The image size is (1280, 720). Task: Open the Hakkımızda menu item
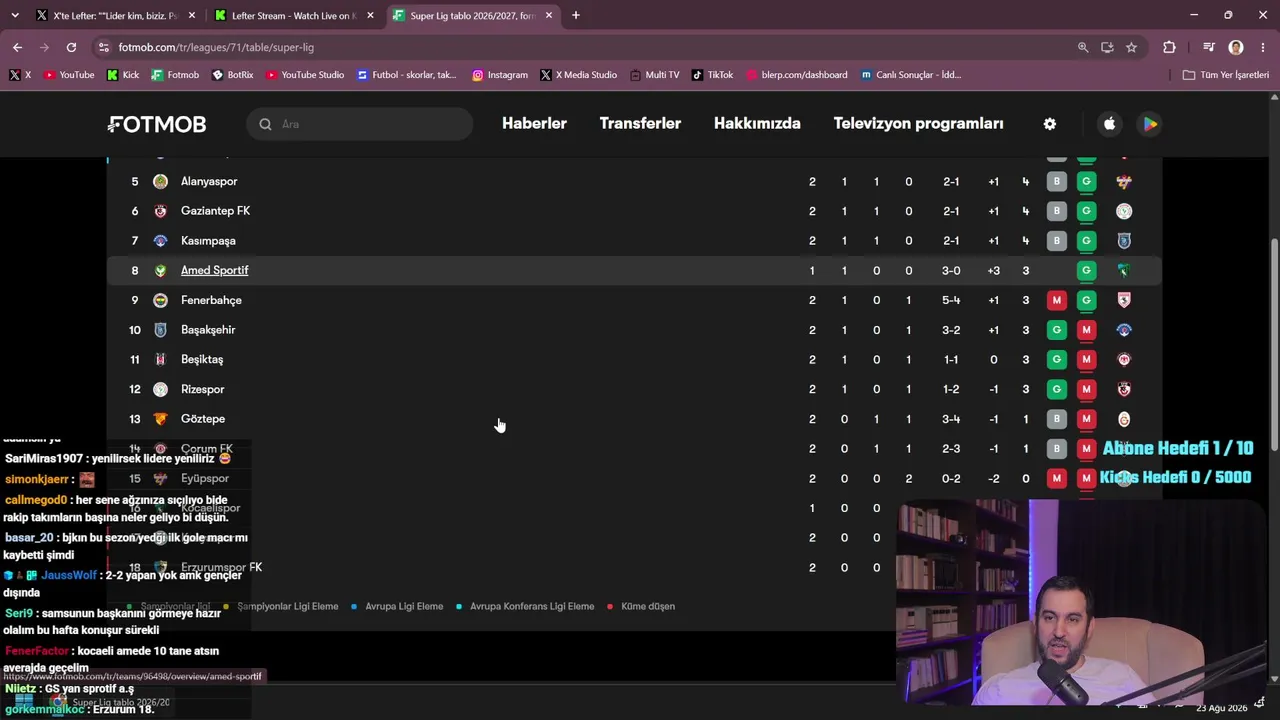tap(757, 124)
